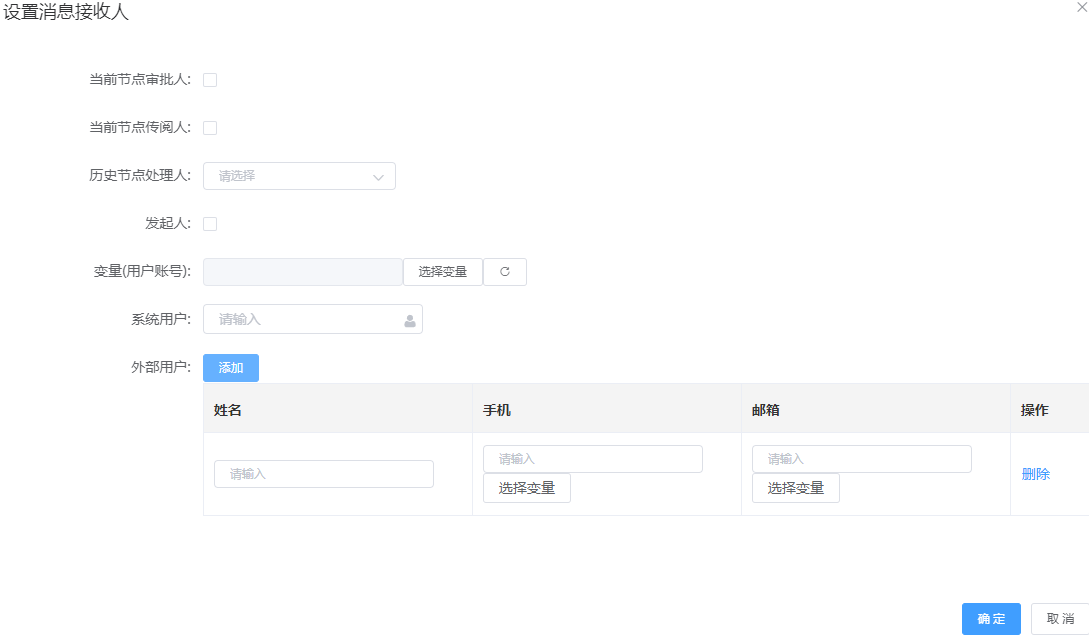Enable the 当前节点审批人 checkbox
Screen dimensions: 1089x636
tap(210, 80)
